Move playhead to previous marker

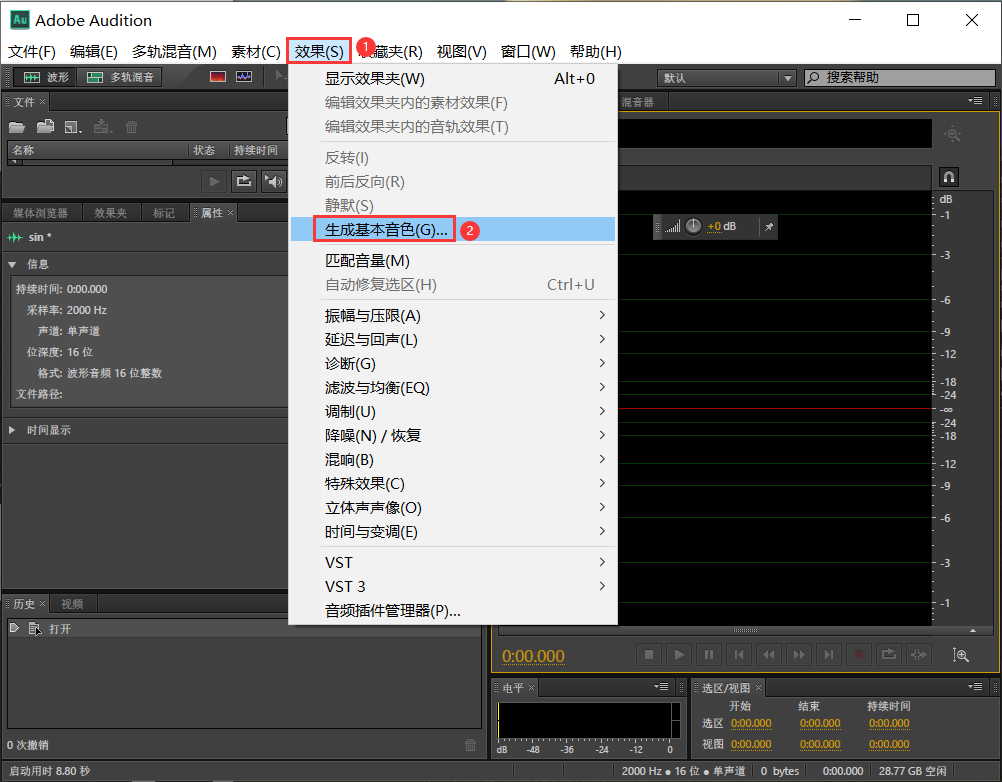(x=739, y=655)
